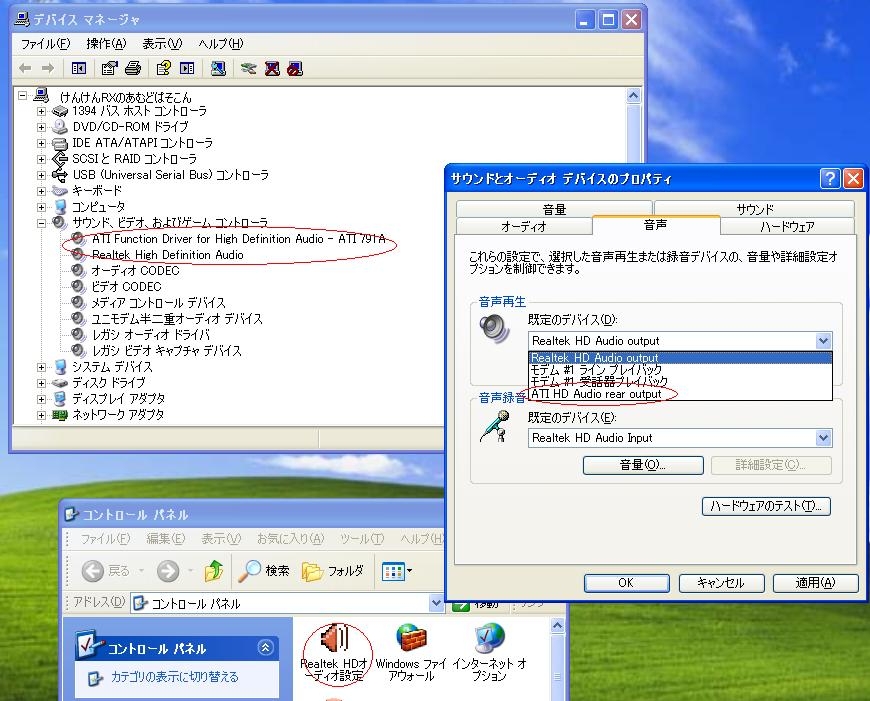This screenshot has width=870, height=701.
Task: Expand the キーボード node
Action: coord(42,191)
